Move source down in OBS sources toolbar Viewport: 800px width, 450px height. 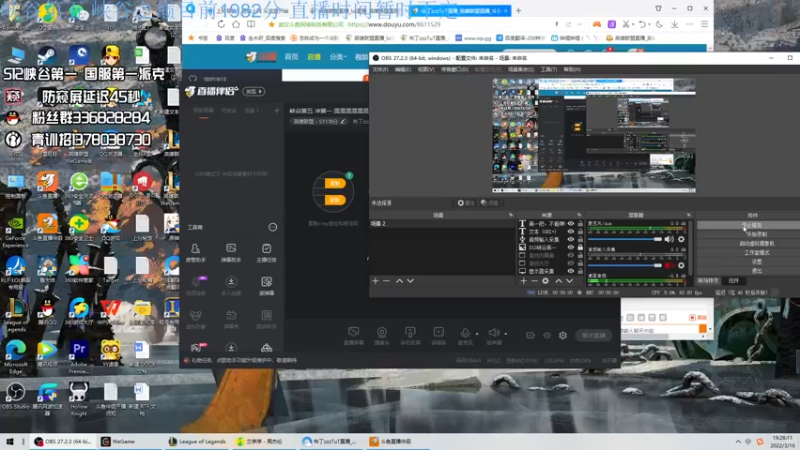click(569, 281)
